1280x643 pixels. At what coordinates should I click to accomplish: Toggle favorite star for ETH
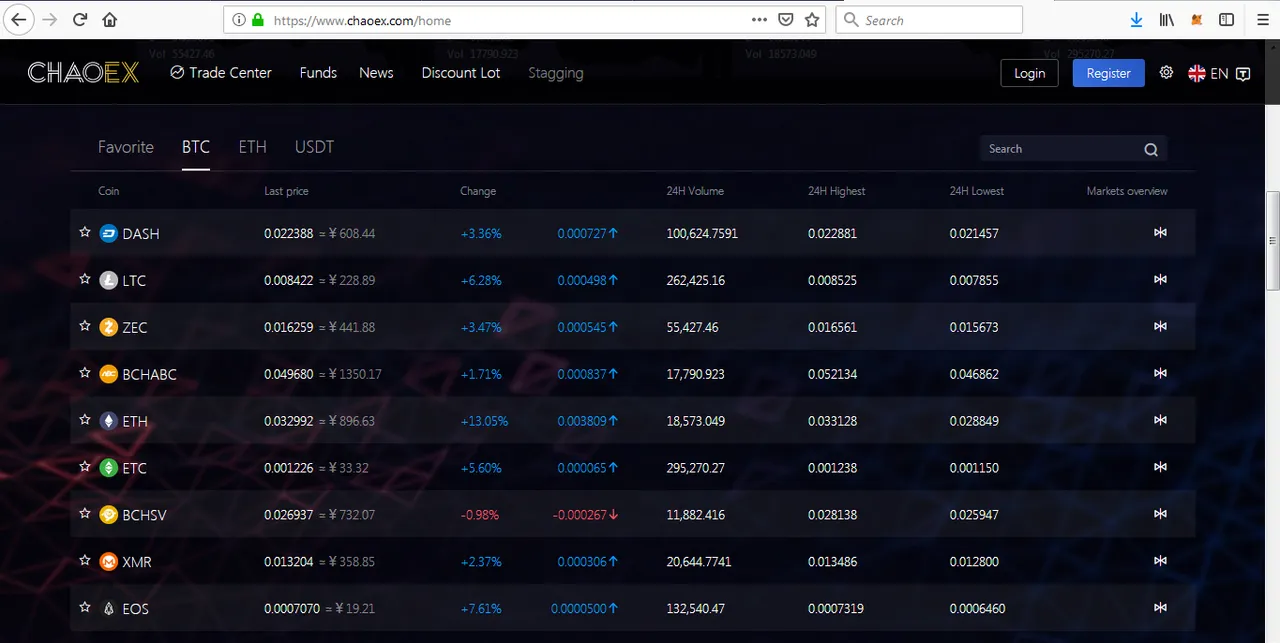(x=85, y=420)
